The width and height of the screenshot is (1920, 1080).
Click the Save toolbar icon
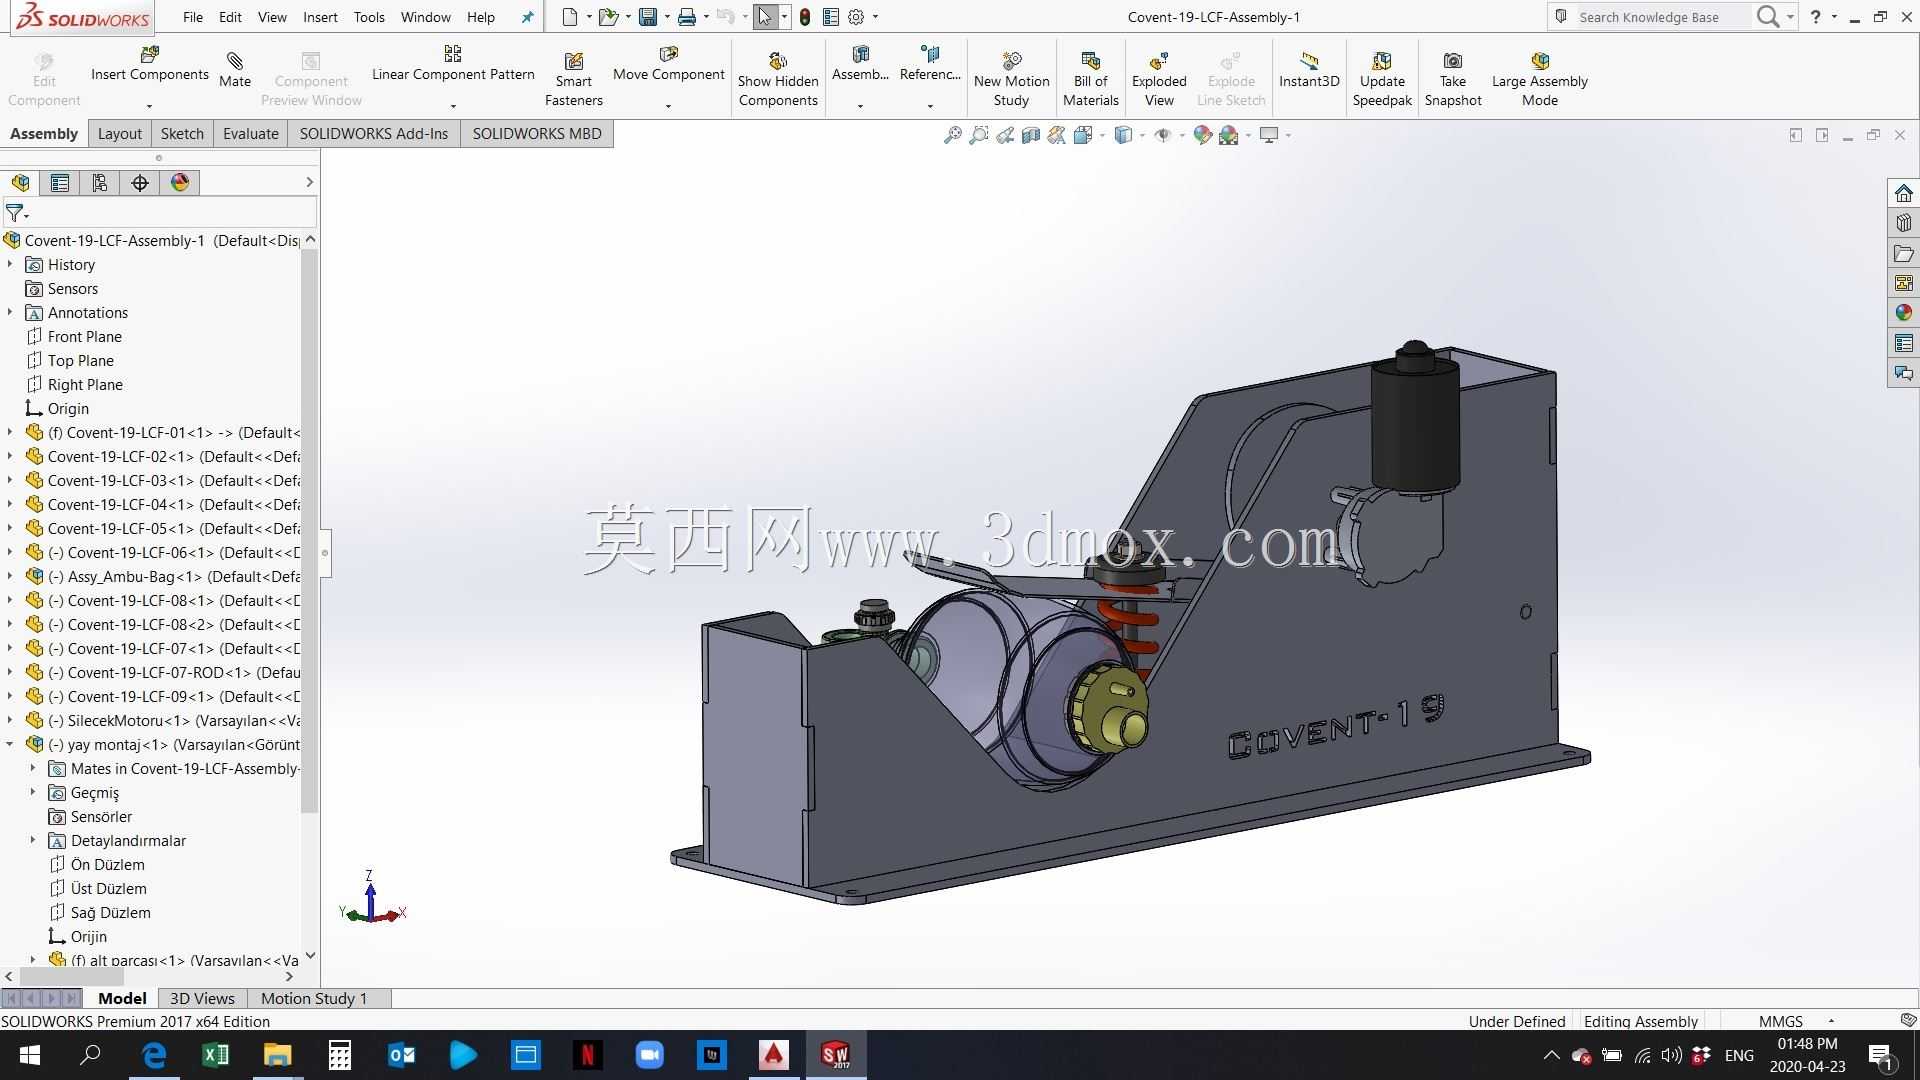648,17
